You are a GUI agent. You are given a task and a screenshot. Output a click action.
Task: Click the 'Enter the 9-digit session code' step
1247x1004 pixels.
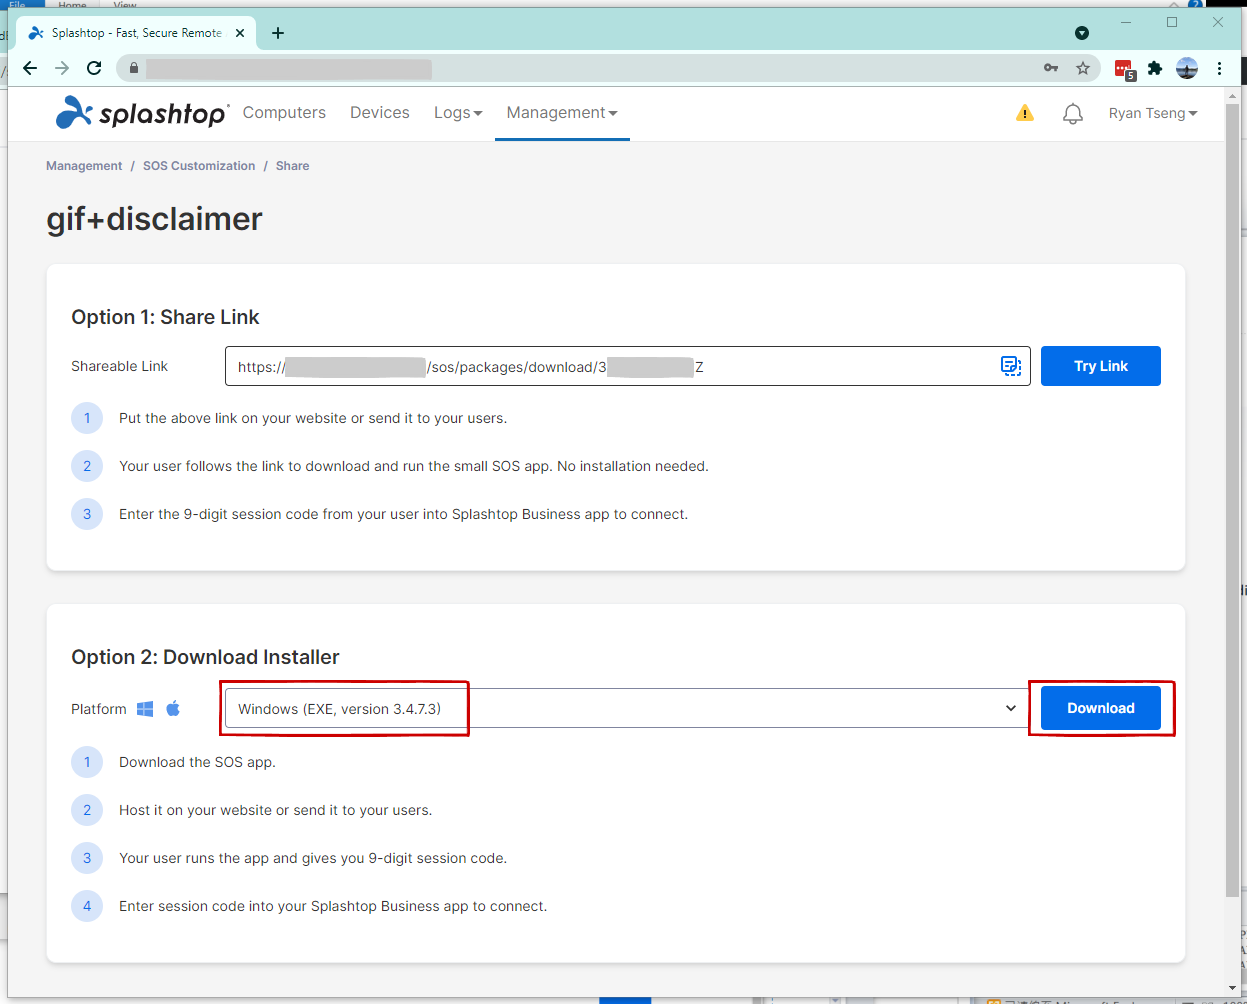[403, 514]
